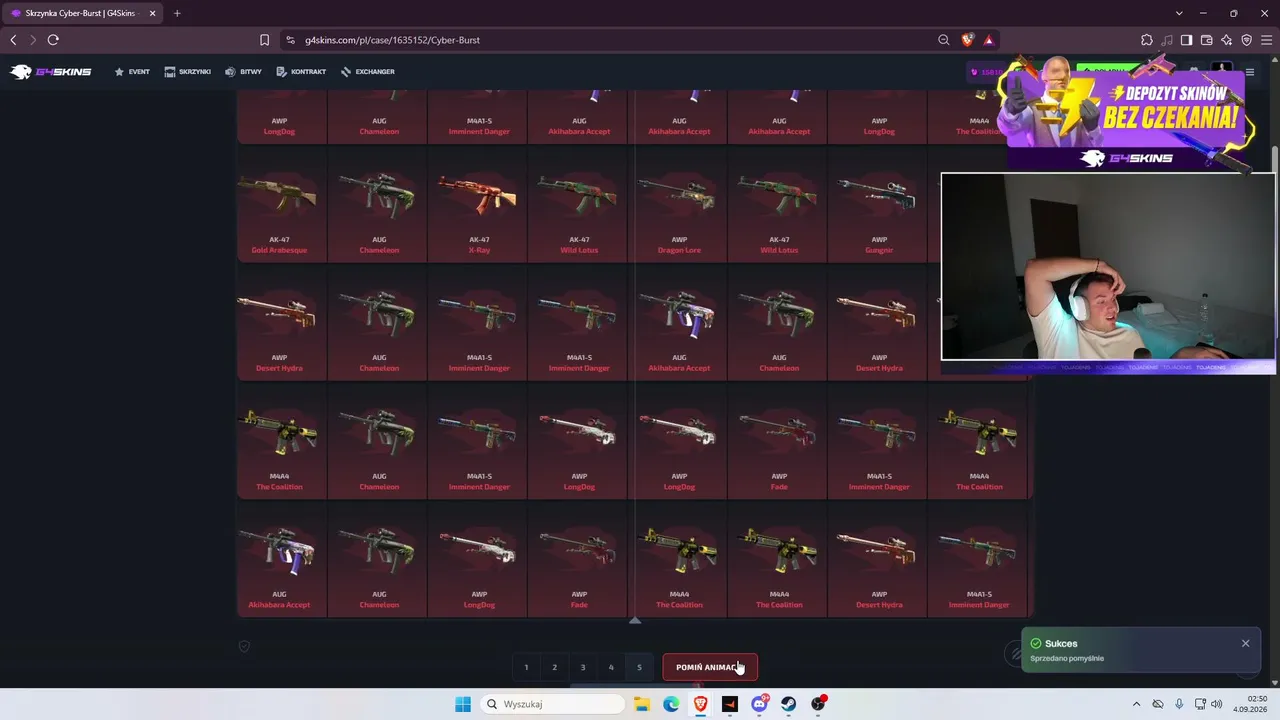Skip the opening animation
The image size is (1280, 720).
click(710, 667)
